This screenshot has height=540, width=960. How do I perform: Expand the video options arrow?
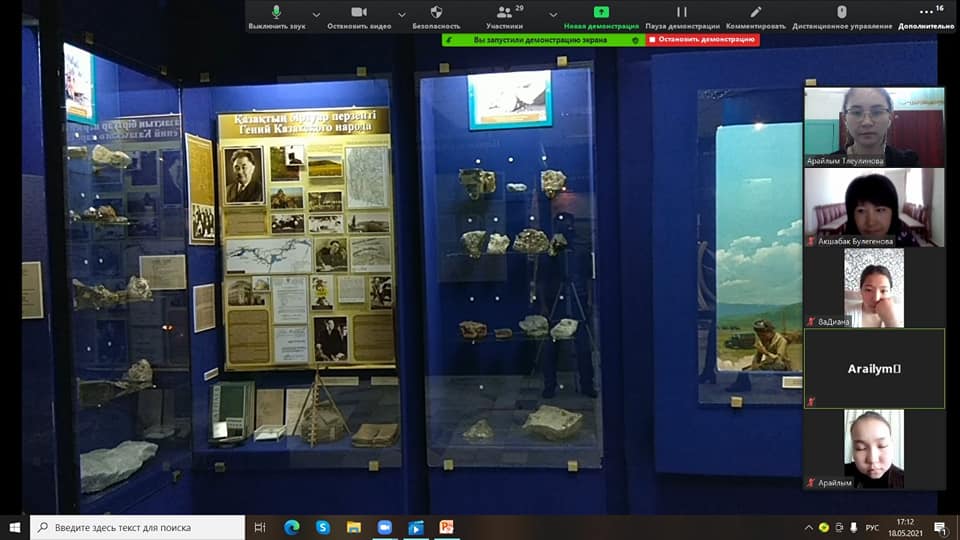[402, 15]
